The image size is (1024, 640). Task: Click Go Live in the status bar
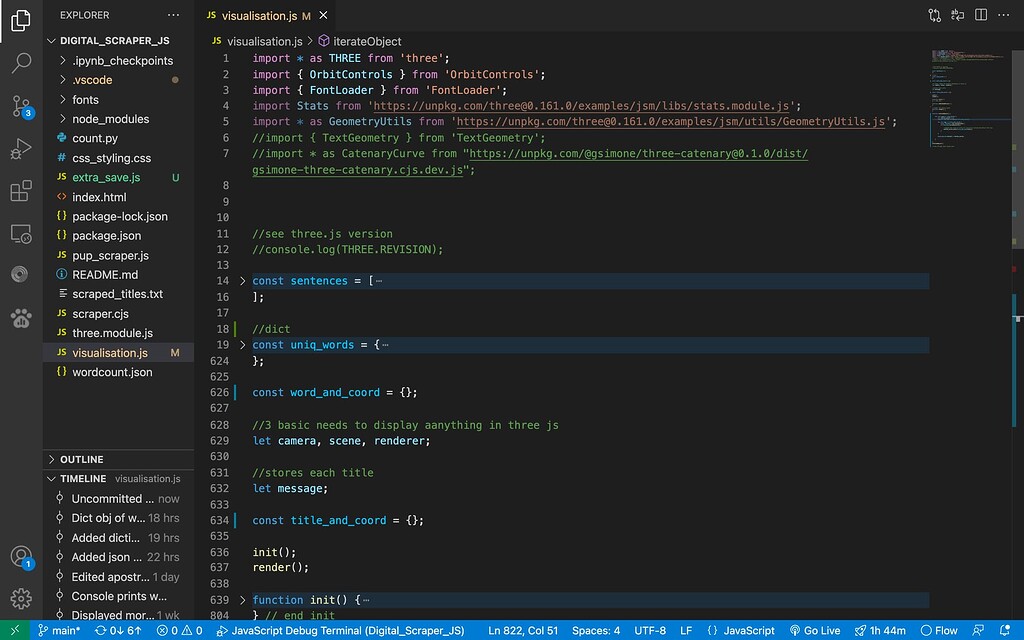tap(818, 630)
